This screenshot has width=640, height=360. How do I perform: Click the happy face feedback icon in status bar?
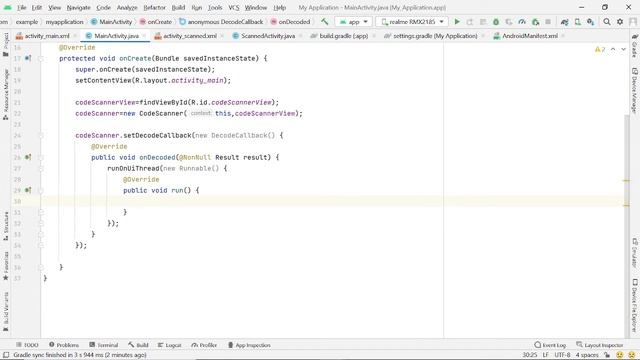620,355
